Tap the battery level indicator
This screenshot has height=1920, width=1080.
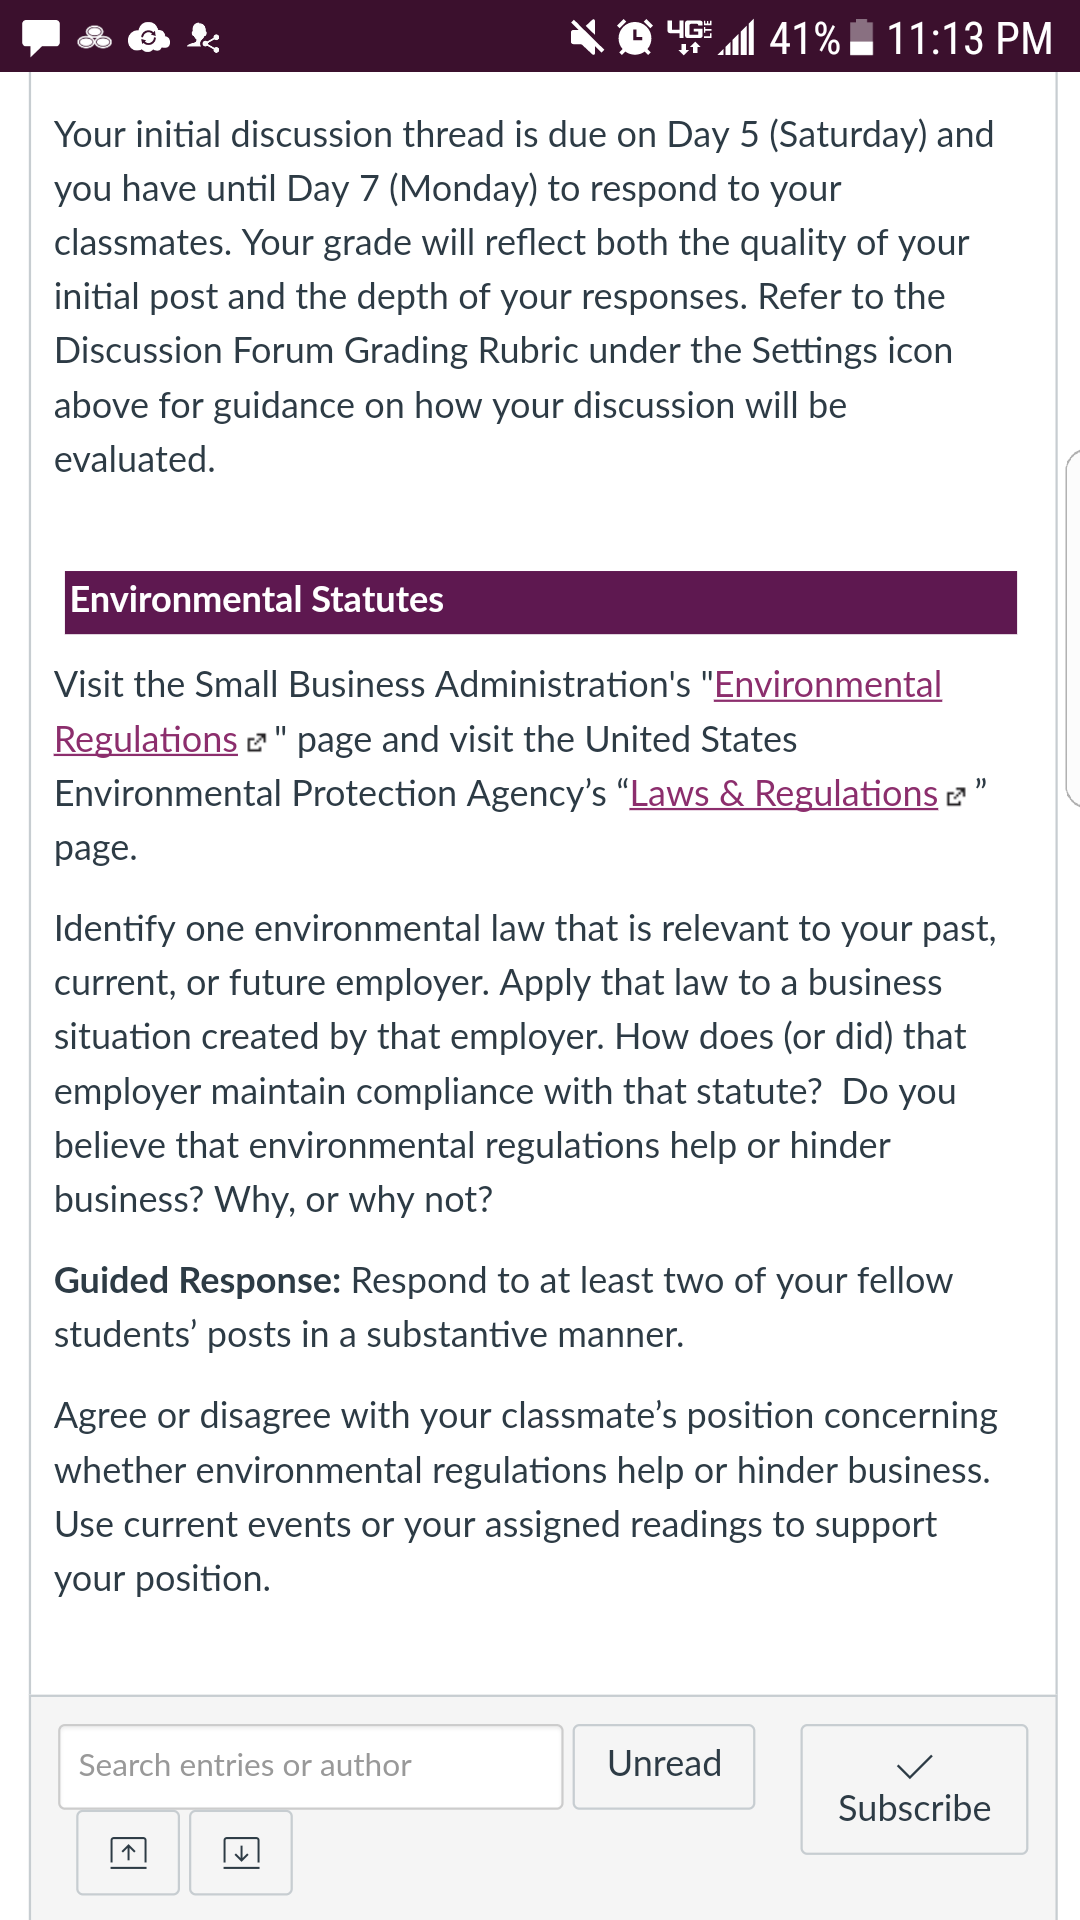861,38
